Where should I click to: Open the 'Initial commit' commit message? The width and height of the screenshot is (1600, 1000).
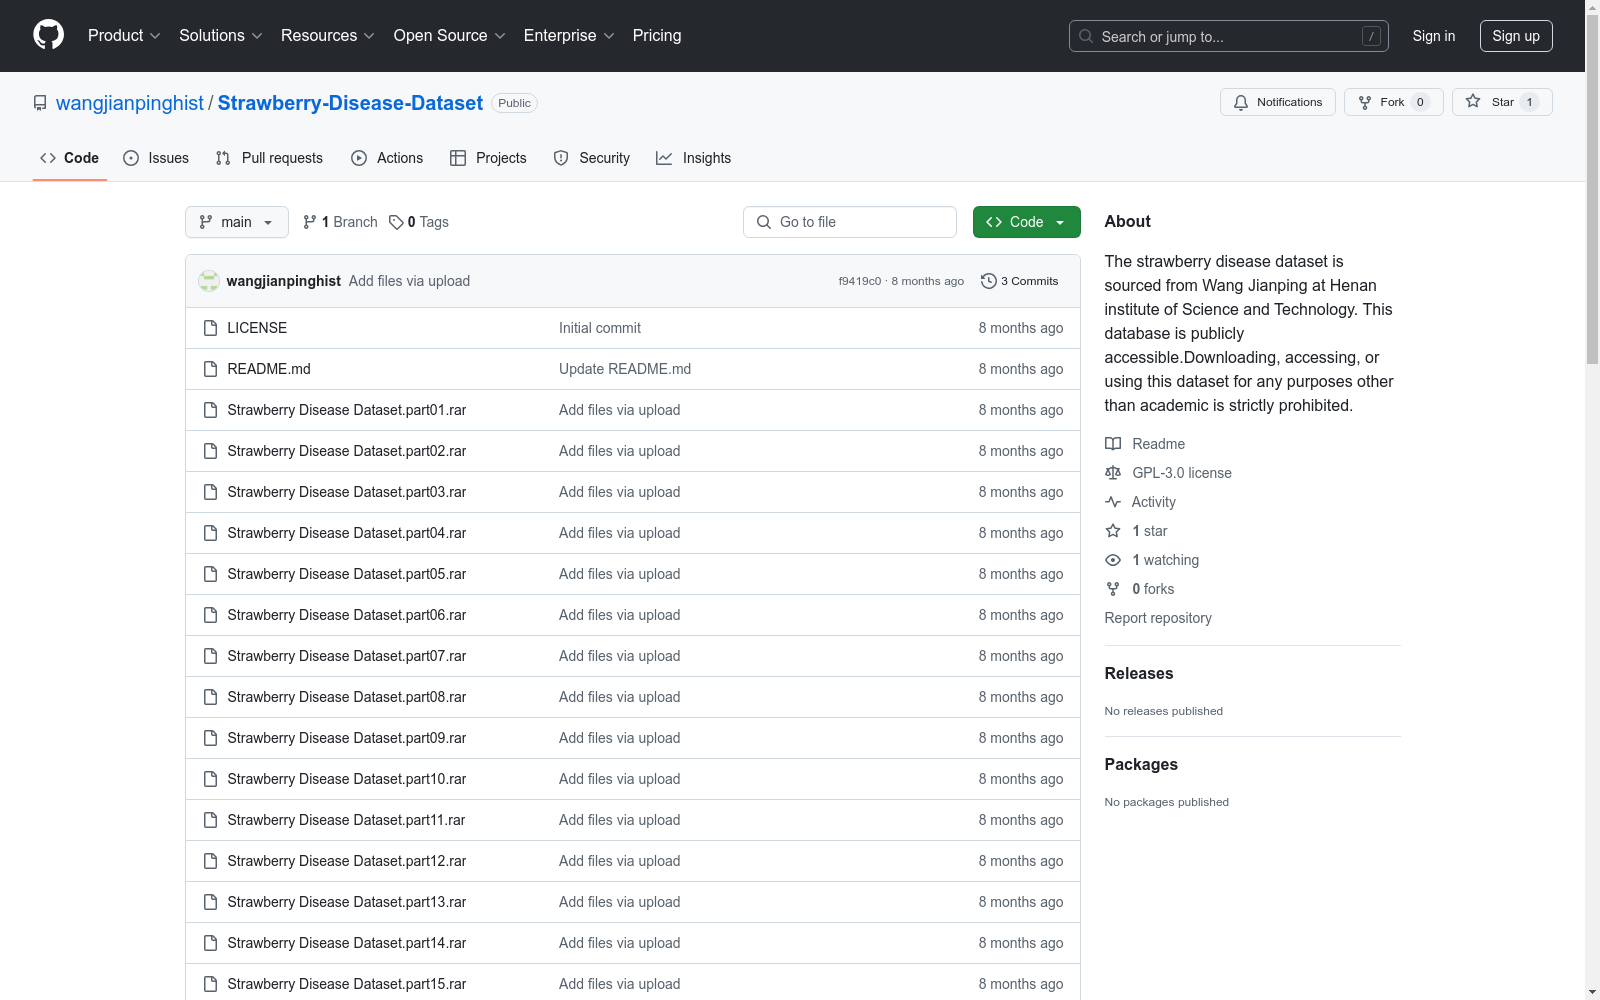click(x=600, y=328)
